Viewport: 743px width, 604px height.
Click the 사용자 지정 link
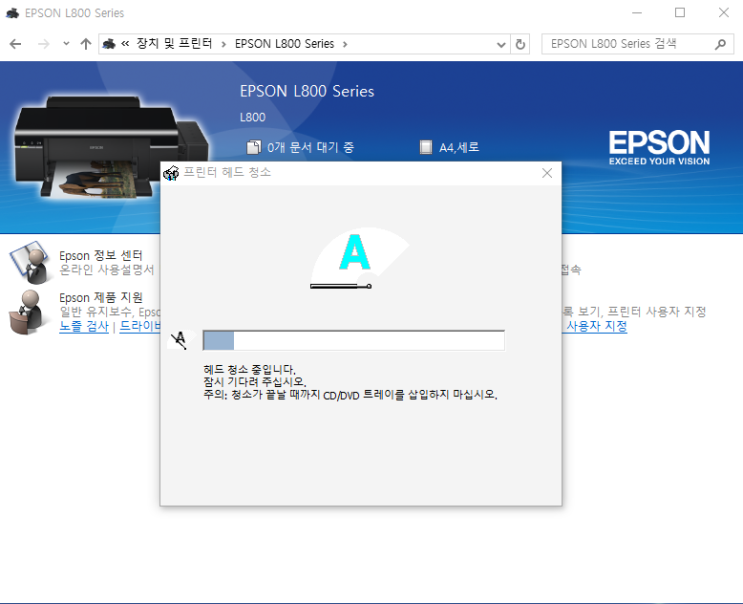[596, 326]
